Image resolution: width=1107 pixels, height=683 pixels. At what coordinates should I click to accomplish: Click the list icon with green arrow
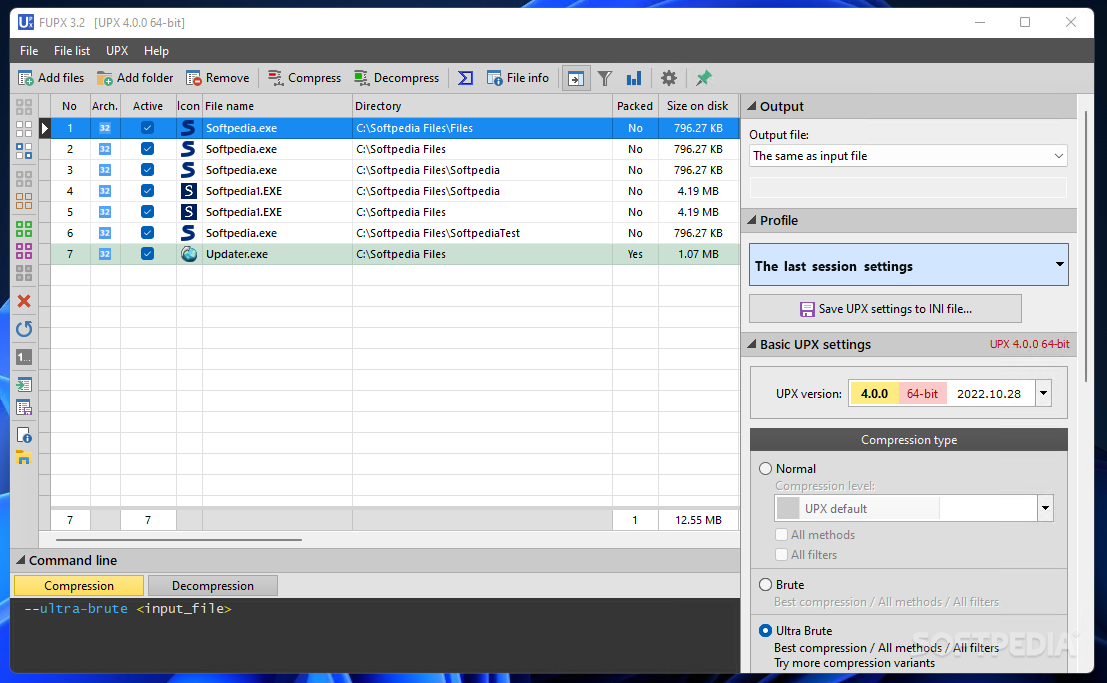click(24, 384)
